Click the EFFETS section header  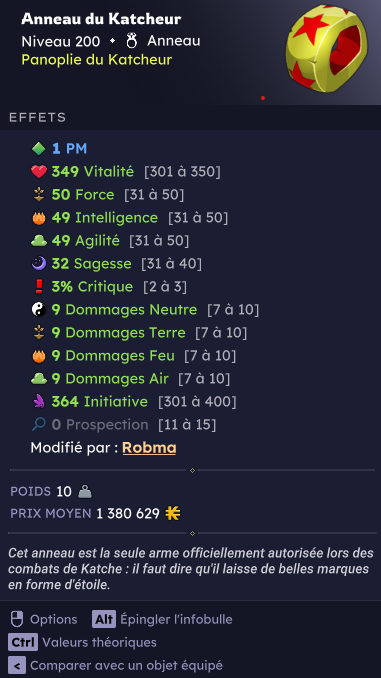tap(37, 118)
